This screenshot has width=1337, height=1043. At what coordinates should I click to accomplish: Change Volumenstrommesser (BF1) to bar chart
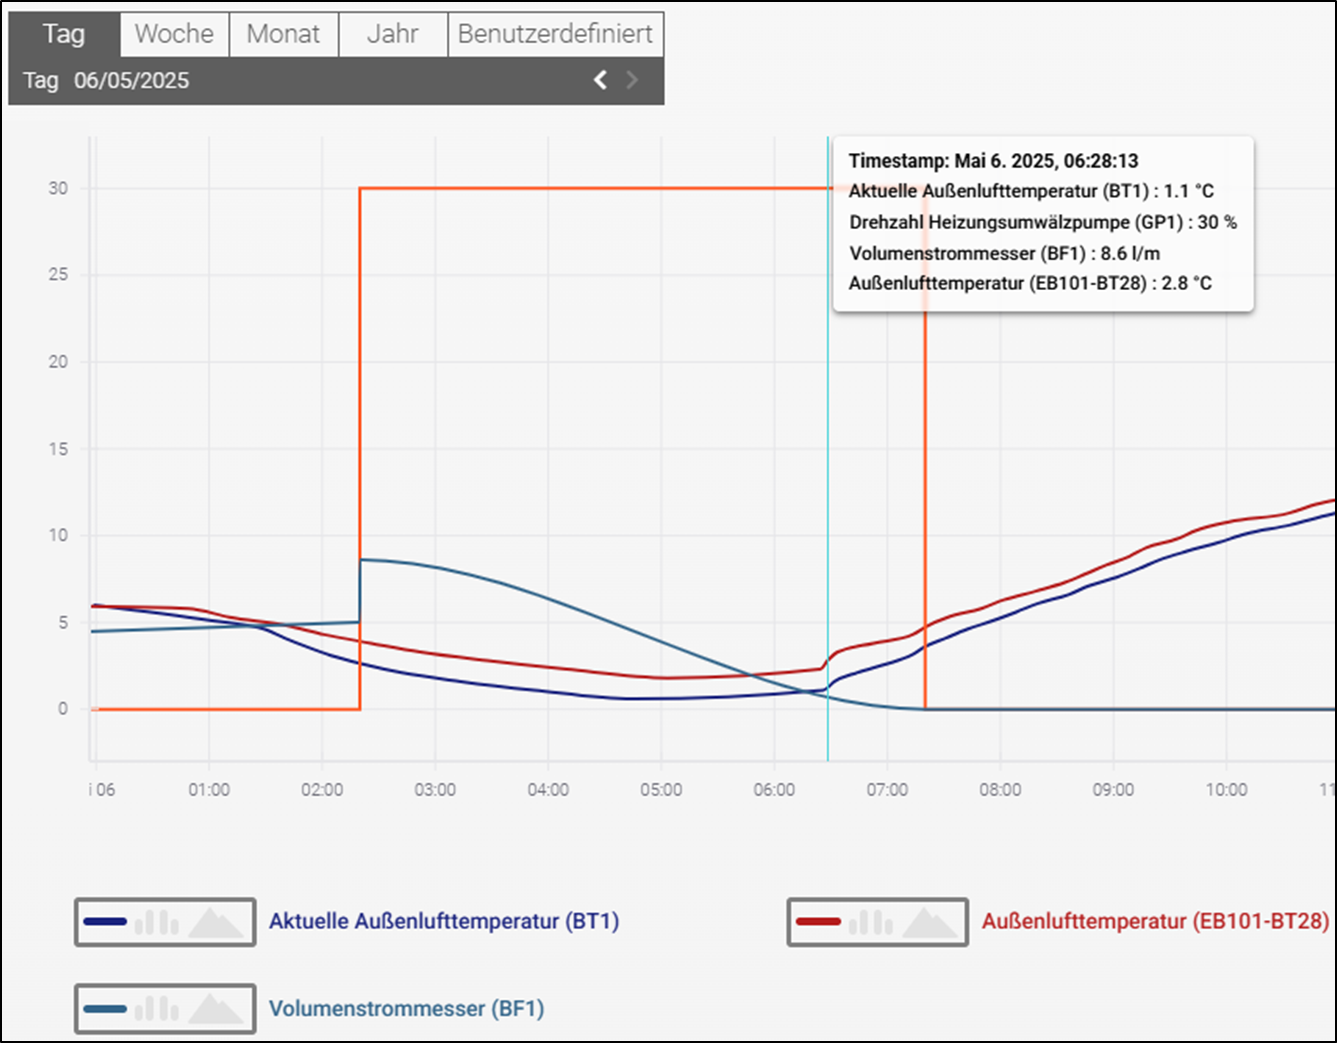pyautogui.click(x=157, y=1009)
